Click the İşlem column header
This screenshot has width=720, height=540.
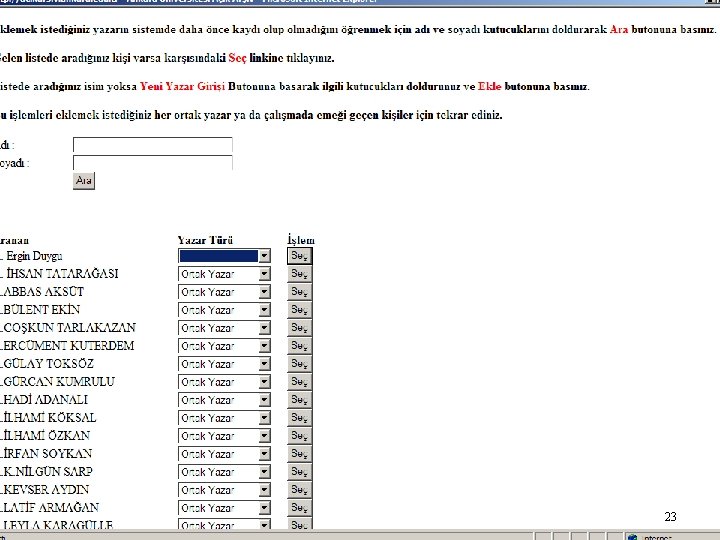coord(301,240)
